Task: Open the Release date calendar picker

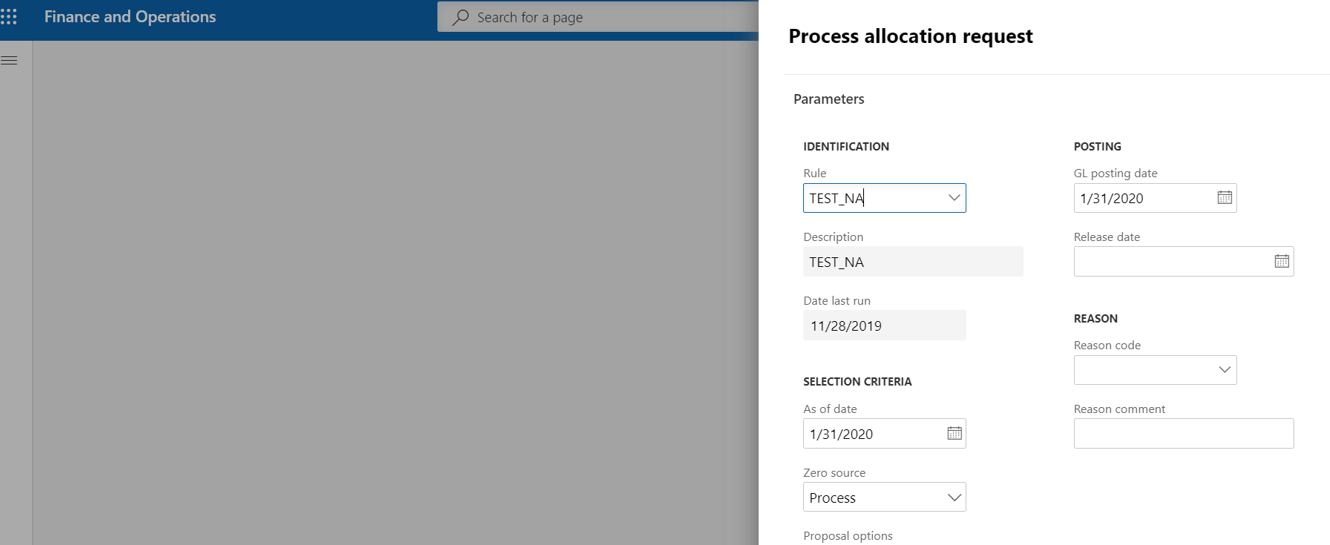Action: point(1281,261)
